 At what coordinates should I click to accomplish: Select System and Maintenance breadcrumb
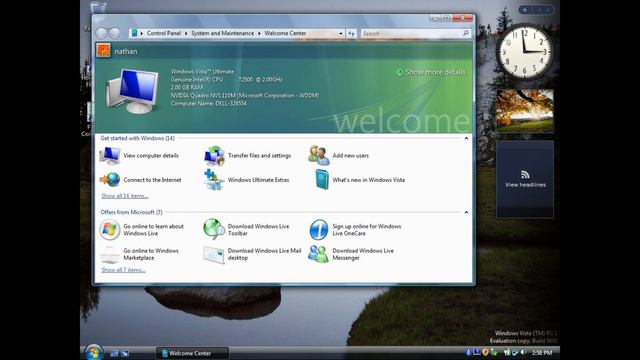pyautogui.click(x=222, y=33)
